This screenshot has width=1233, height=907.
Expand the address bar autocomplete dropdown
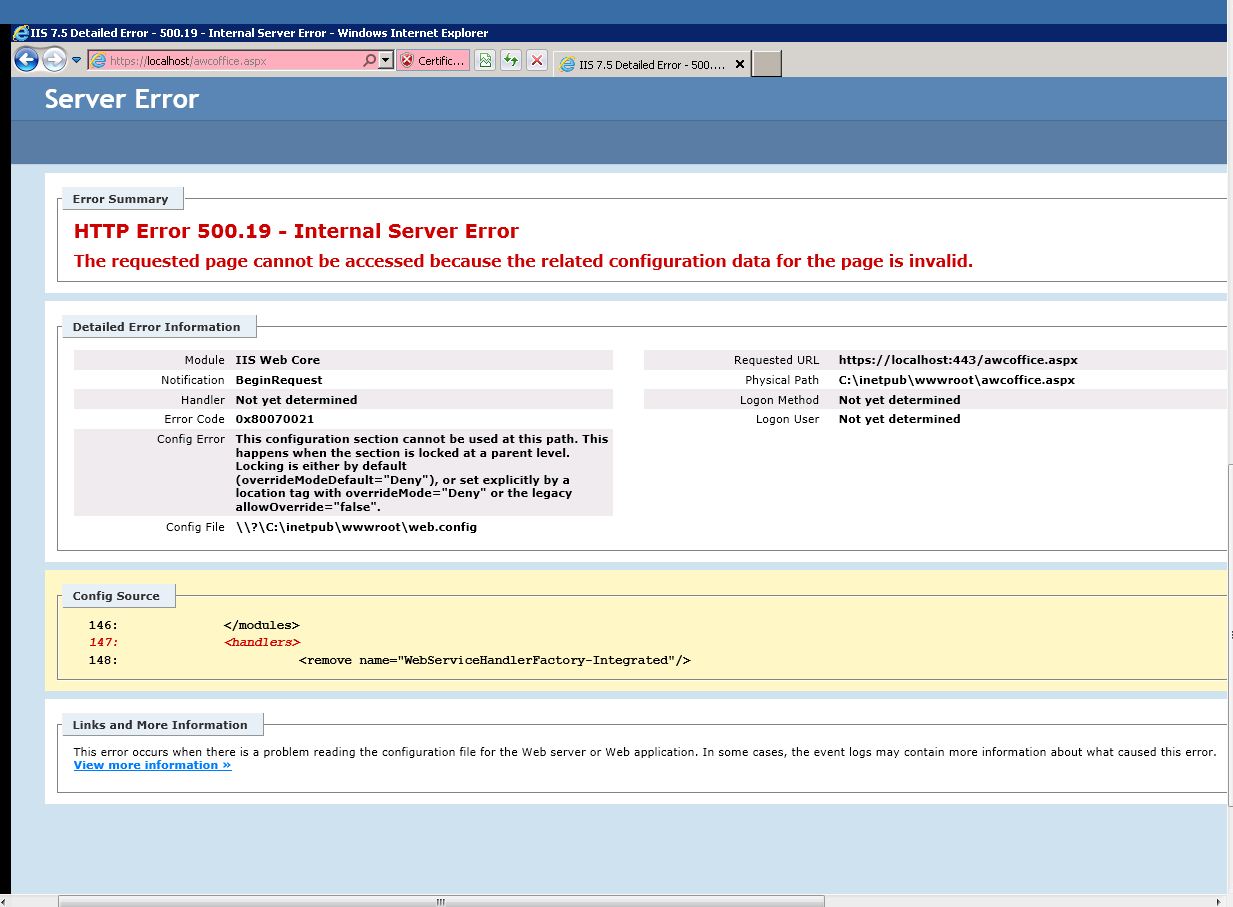coord(386,61)
